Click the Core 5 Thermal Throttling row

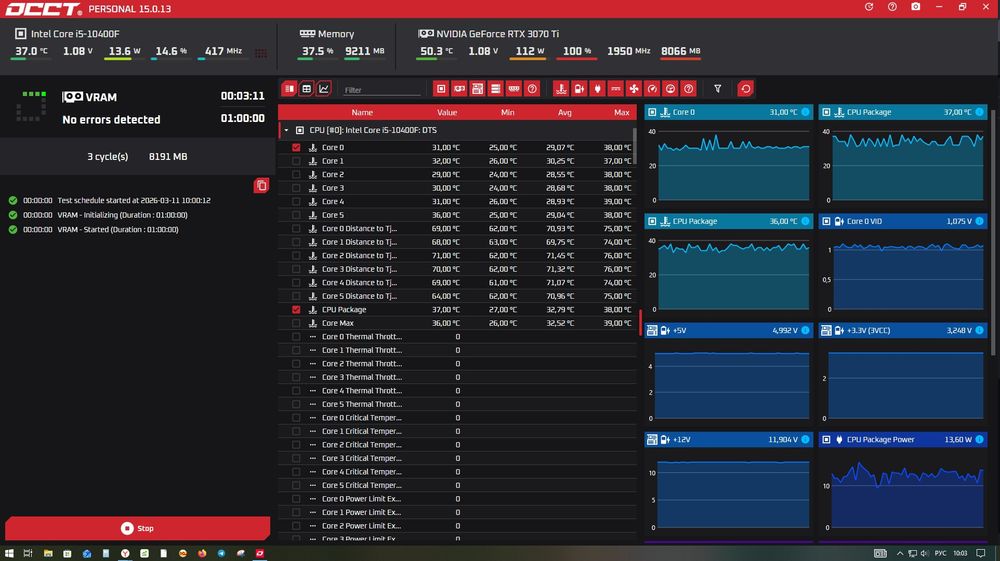[x=457, y=404]
